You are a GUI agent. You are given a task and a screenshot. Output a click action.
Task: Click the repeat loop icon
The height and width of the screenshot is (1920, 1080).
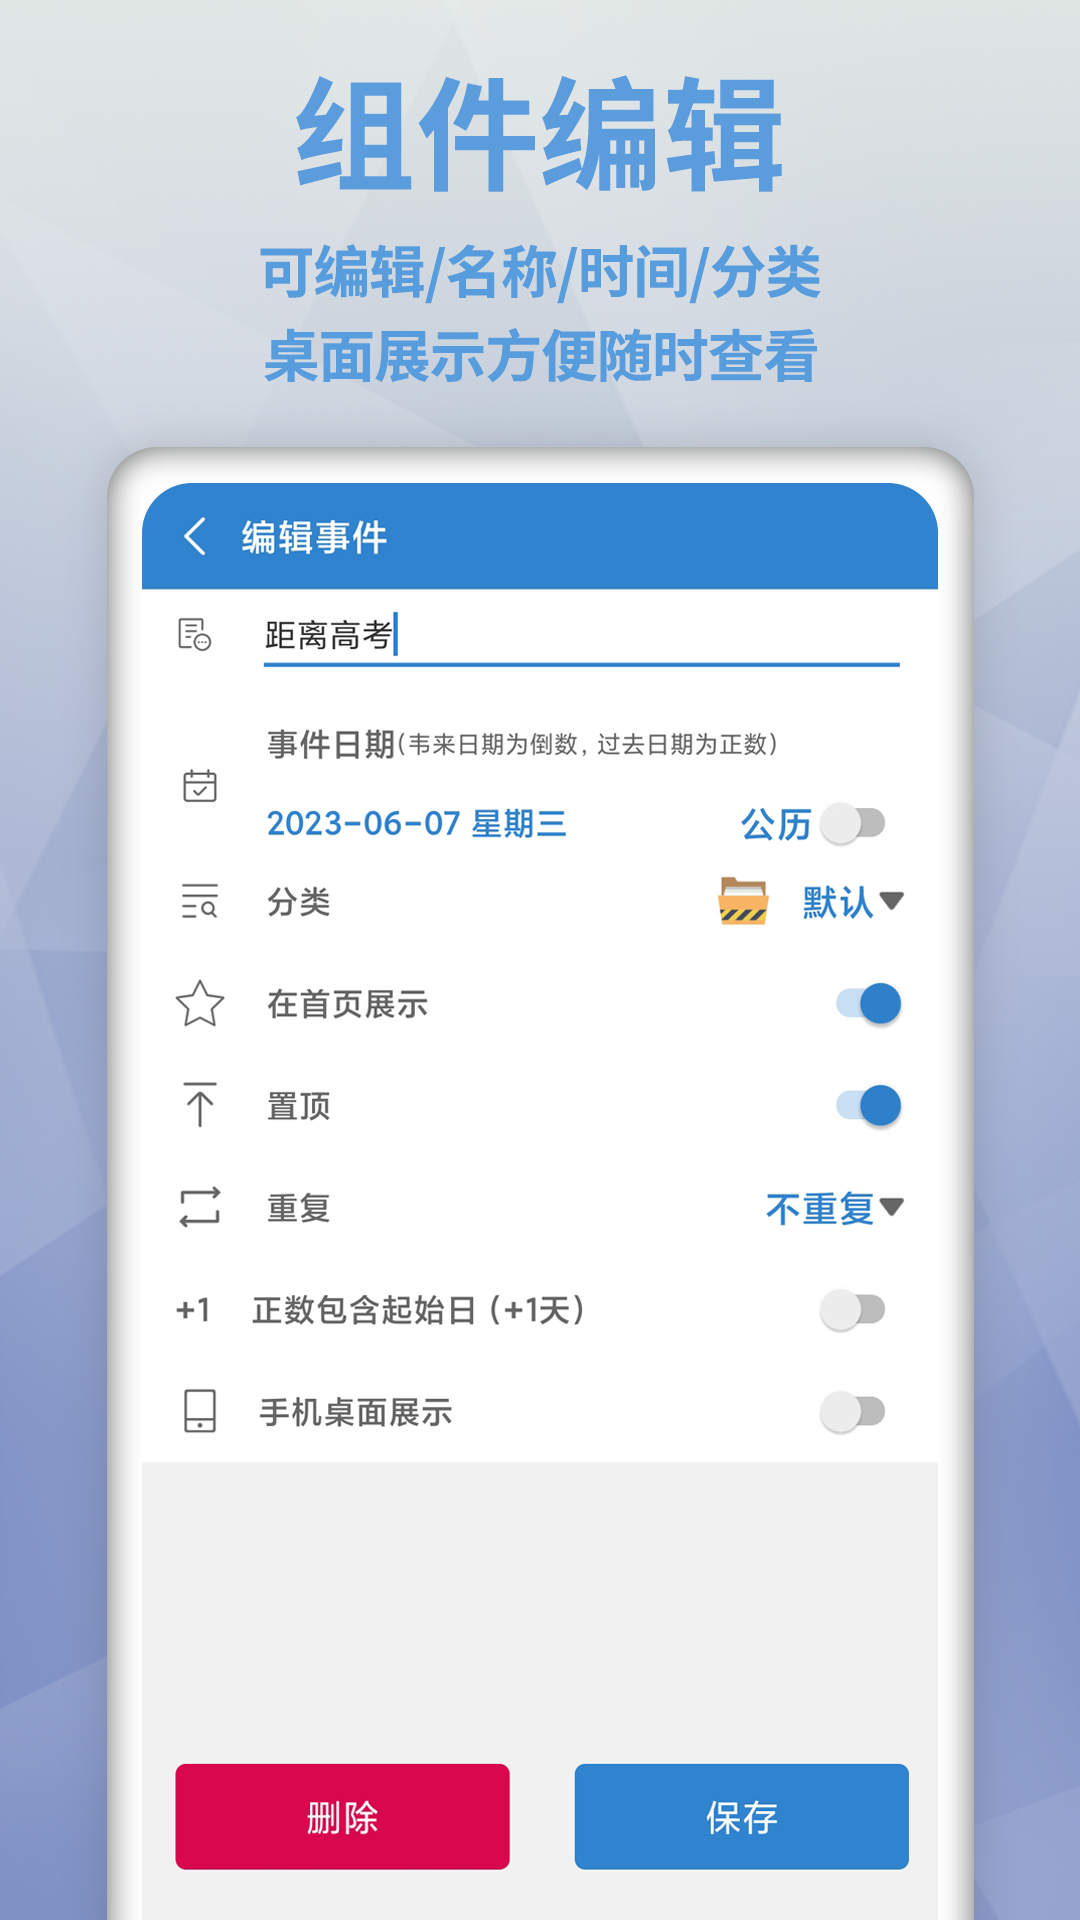tap(200, 1207)
